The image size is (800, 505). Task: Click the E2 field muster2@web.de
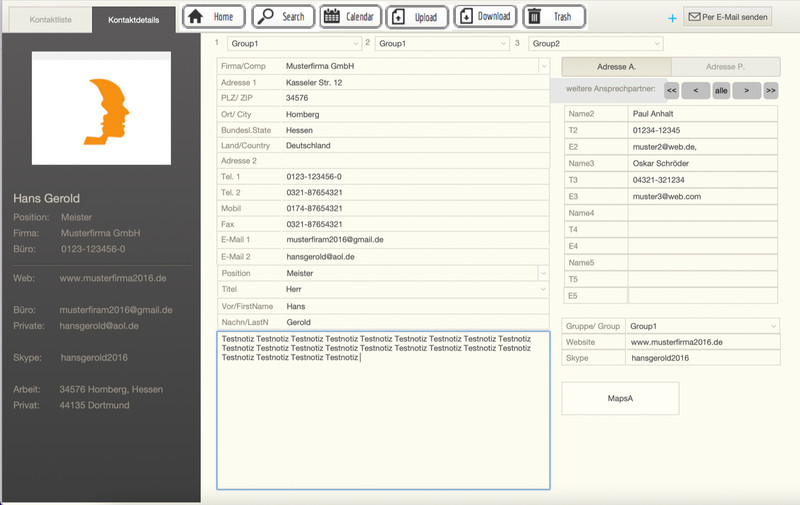click(703, 147)
